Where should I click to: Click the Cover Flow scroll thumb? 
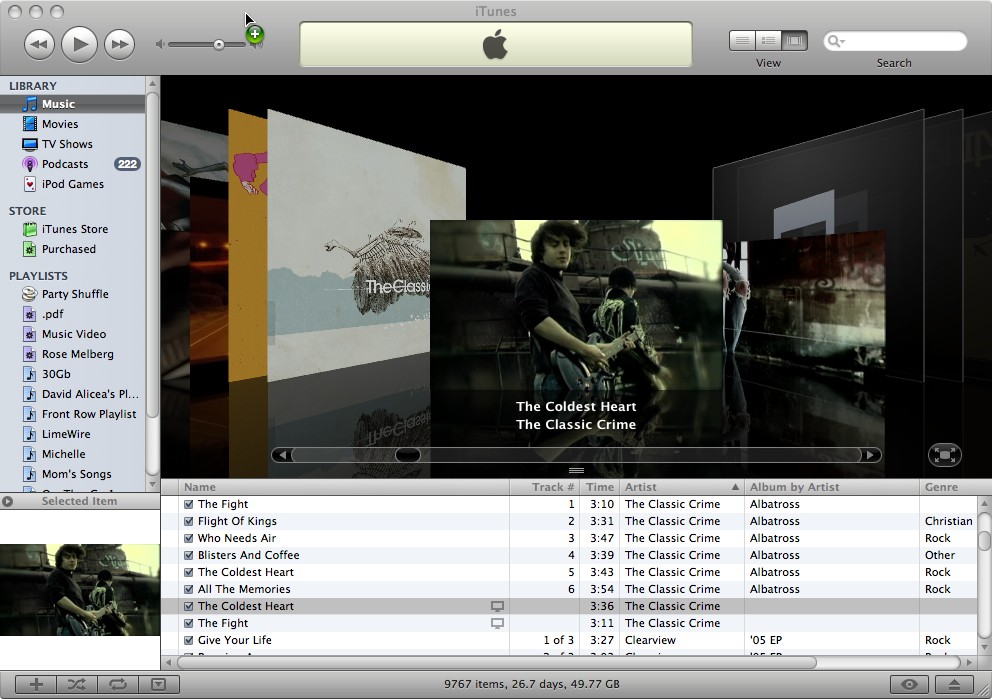coord(407,455)
